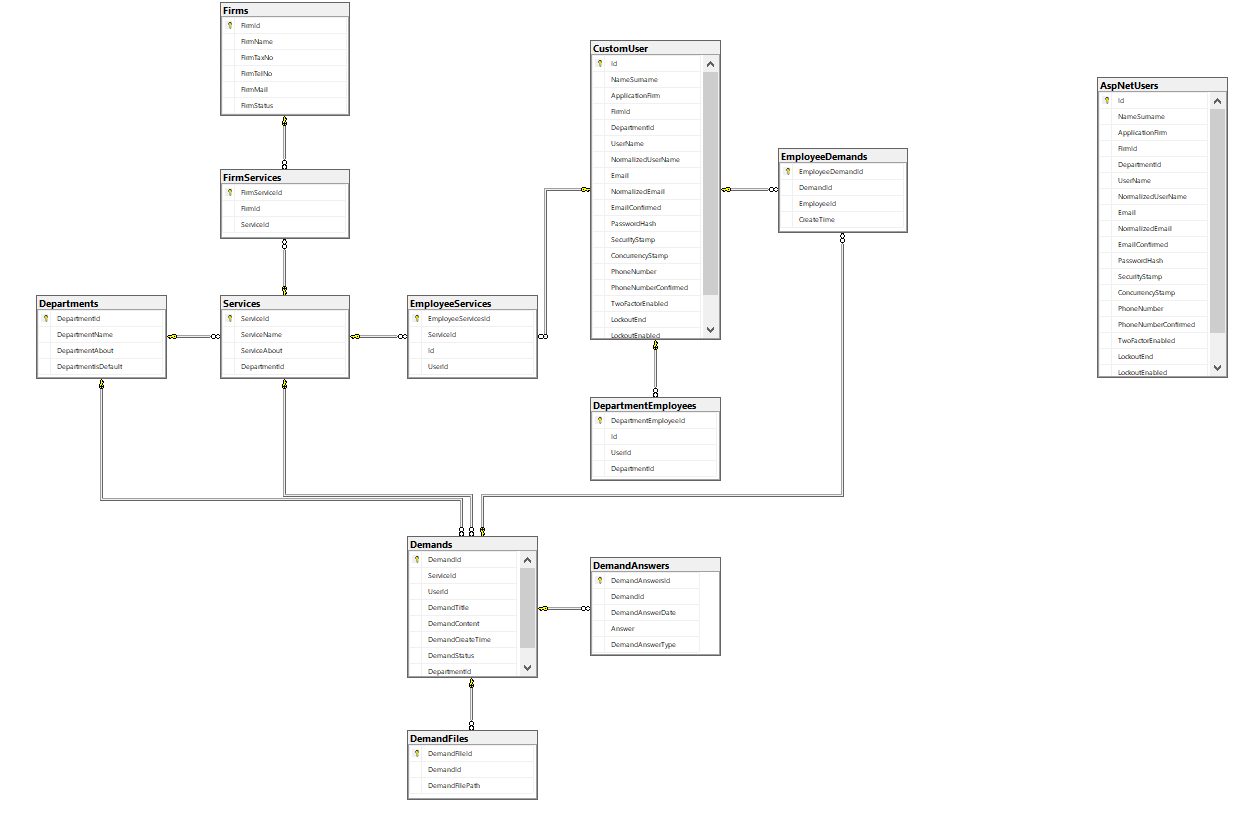Image resolution: width=1246 pixels, height=815 pixels.
Task: Select the DemandAnswers table header
Action: pyautogui.click(x=655, y=565)
